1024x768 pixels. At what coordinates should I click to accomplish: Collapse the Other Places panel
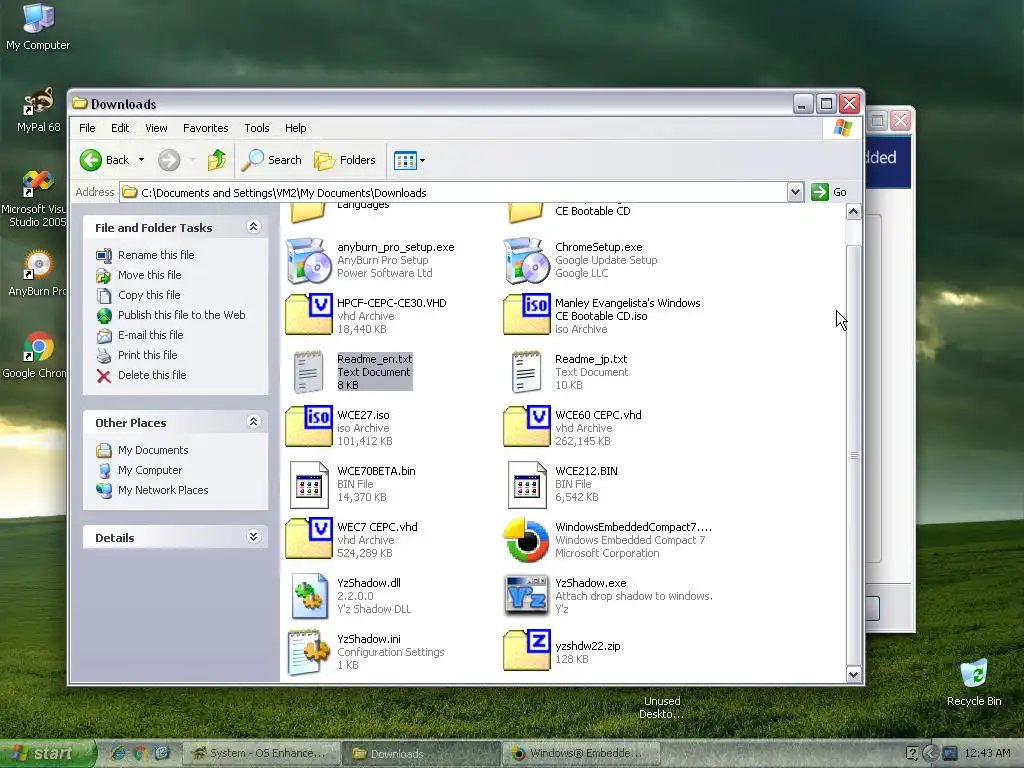coord(253,422)
